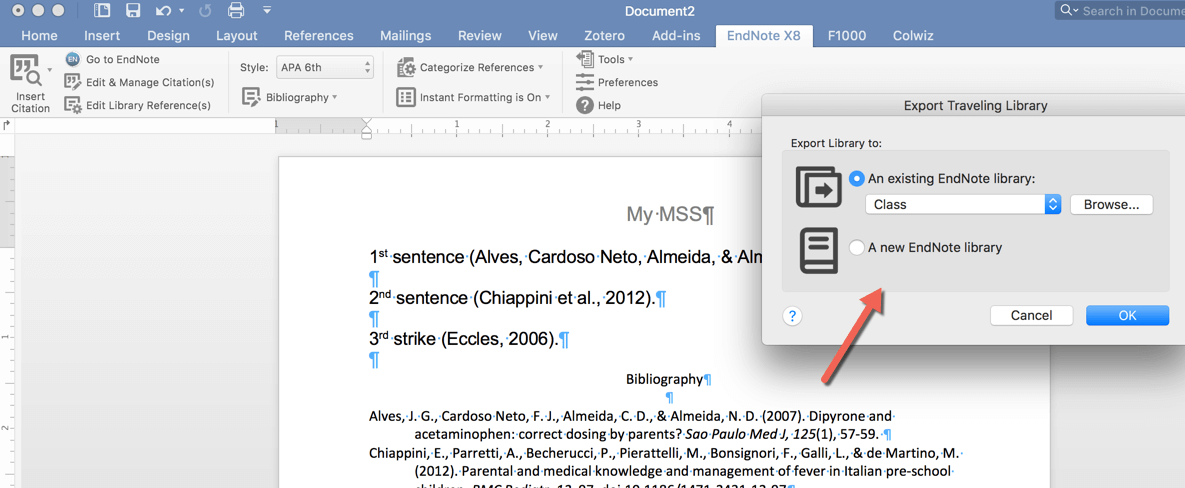1185x488 pixels.
Task: Confirm export with OK button
Action: (x=1128, y=316)
